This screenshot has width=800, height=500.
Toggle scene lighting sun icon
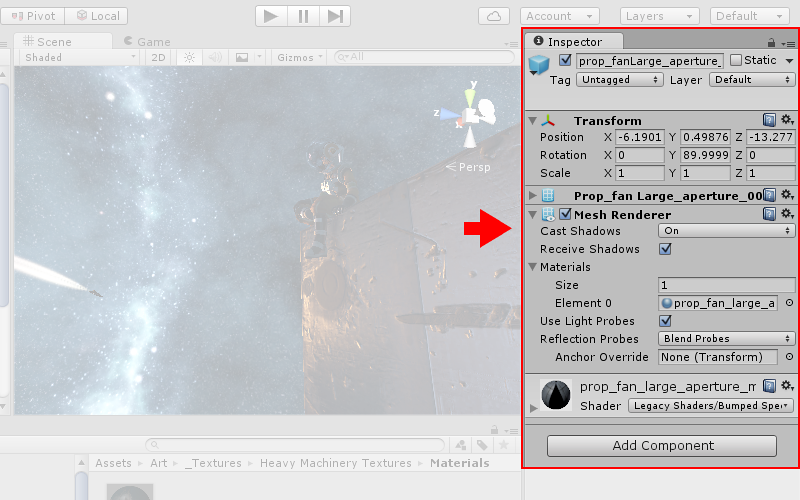tap(189, 58)
